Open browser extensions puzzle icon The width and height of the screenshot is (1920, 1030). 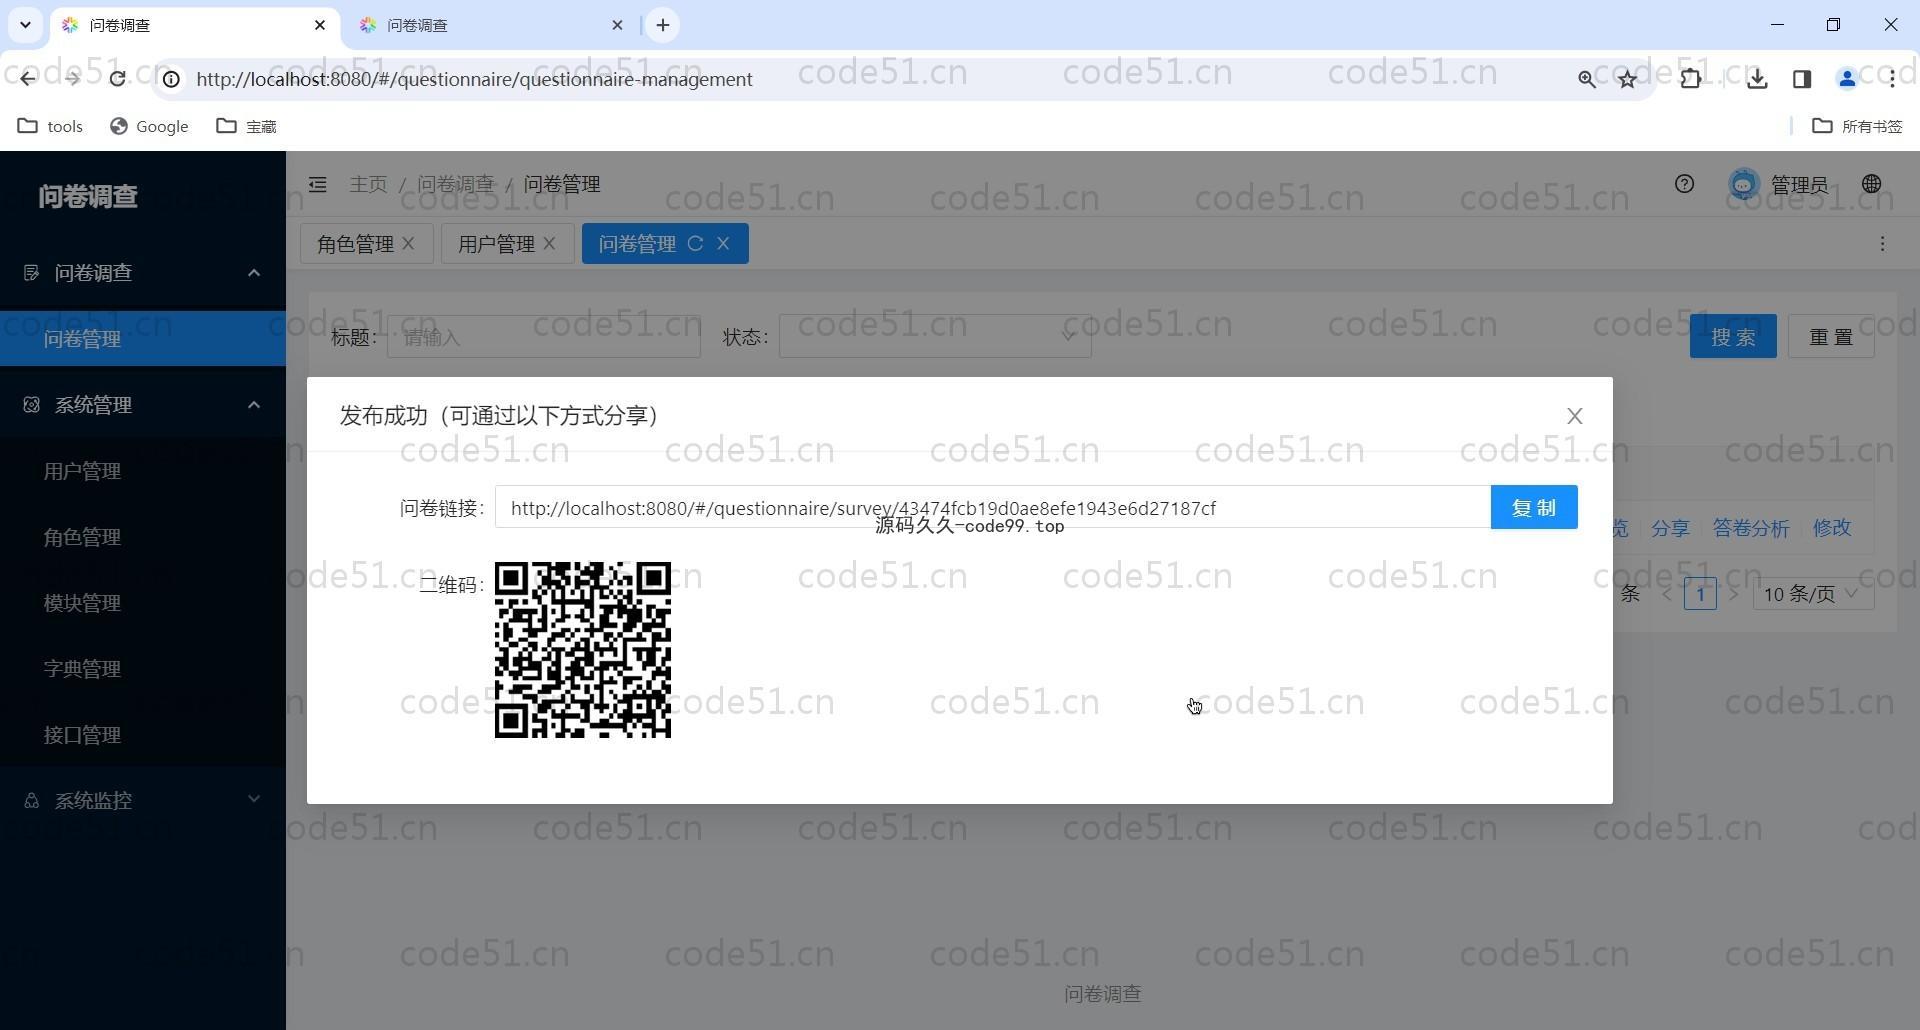click(x=1690, y=79)
